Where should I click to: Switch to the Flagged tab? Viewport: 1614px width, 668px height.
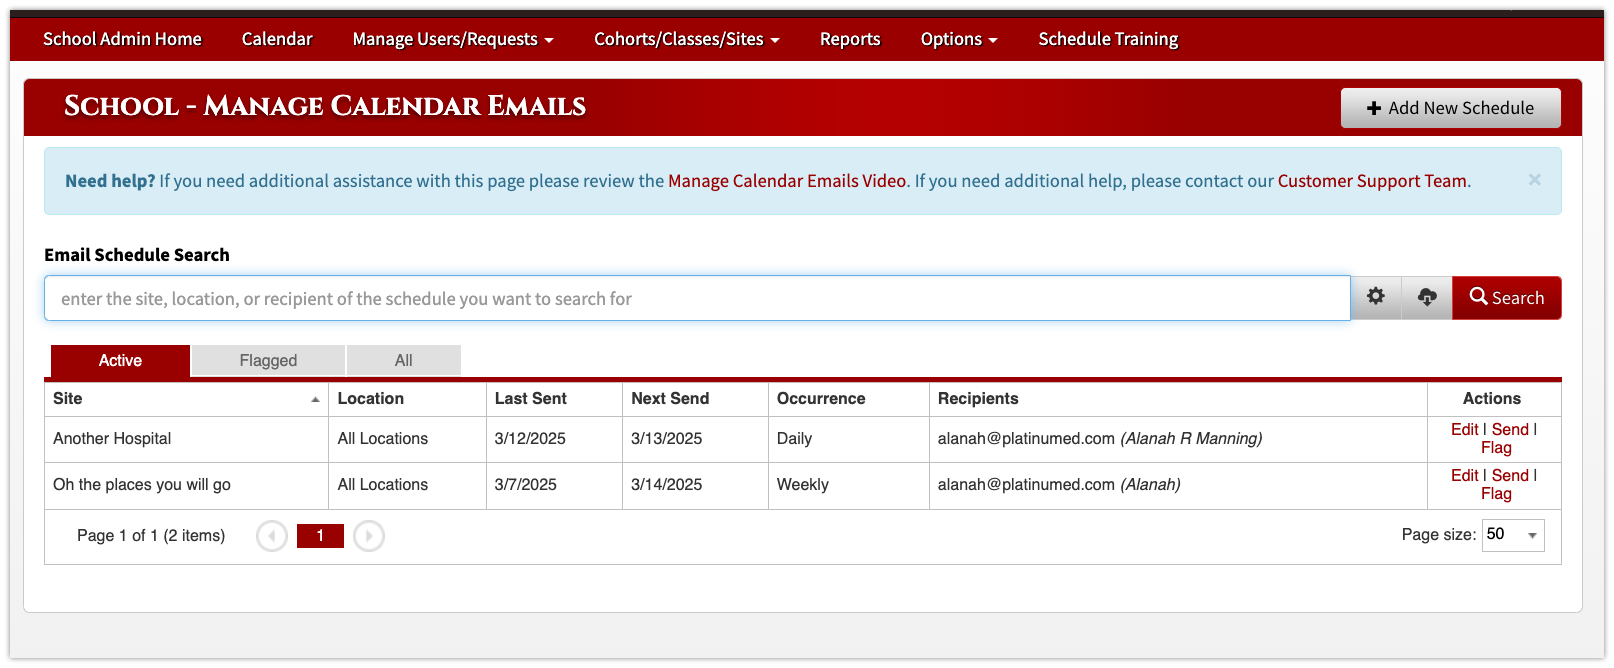[x=268, y=360]
